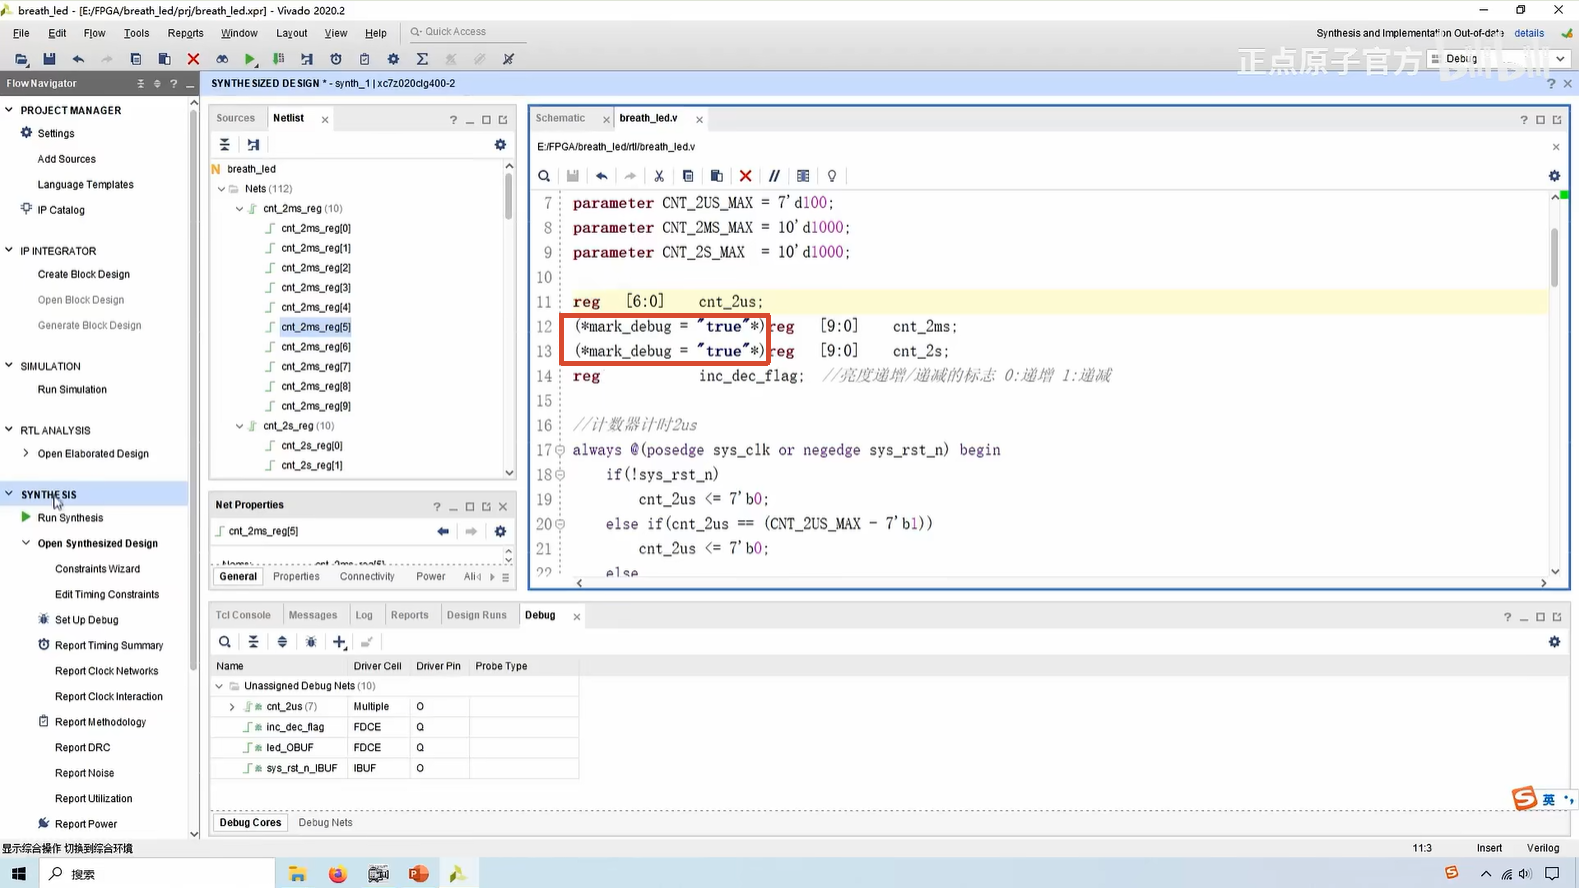Click Run Simulation
Viewport: 1579px width, 888px height.
(x=72, y=389)
